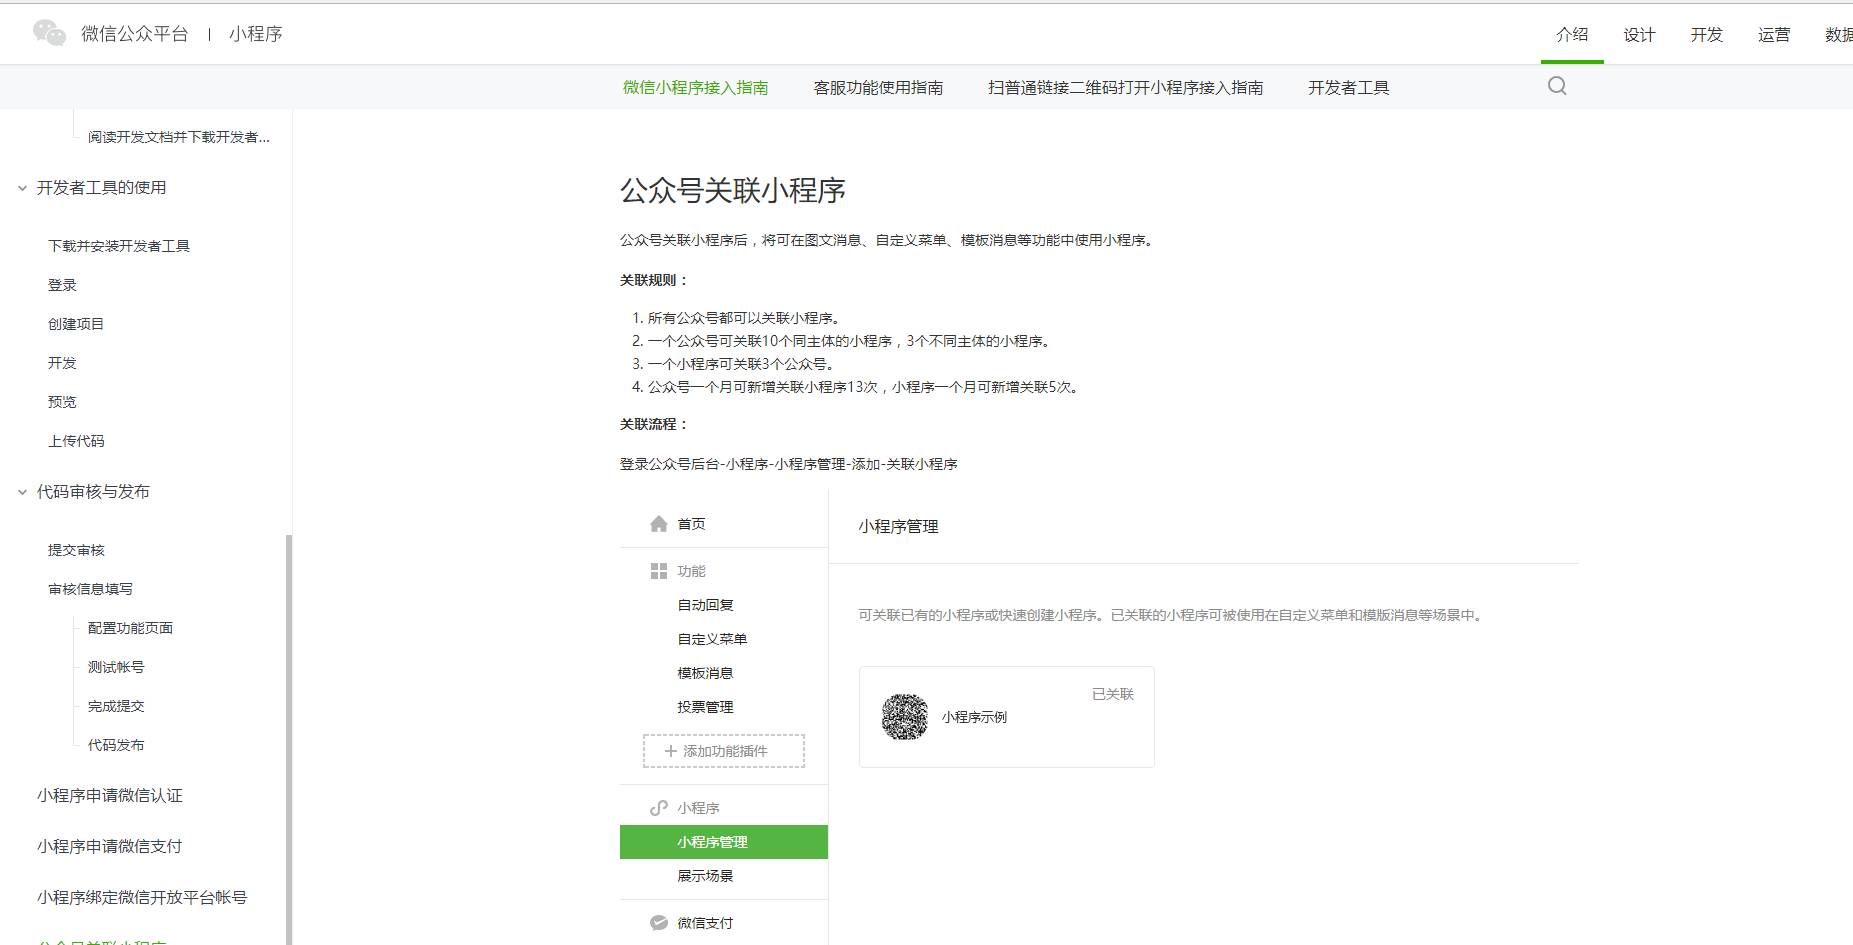Open 微信小程序接入指南 sub-navigation tab
The image size is (1853, 945).
click(x=696, y=88)
